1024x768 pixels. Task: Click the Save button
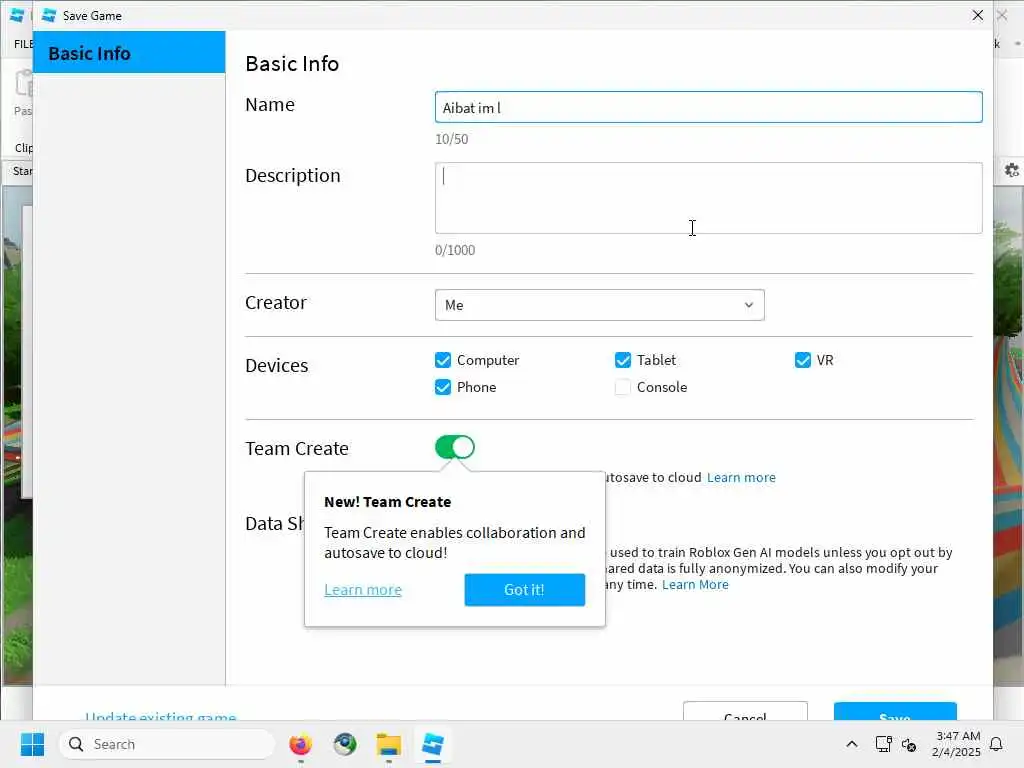[x=895, y=712]
